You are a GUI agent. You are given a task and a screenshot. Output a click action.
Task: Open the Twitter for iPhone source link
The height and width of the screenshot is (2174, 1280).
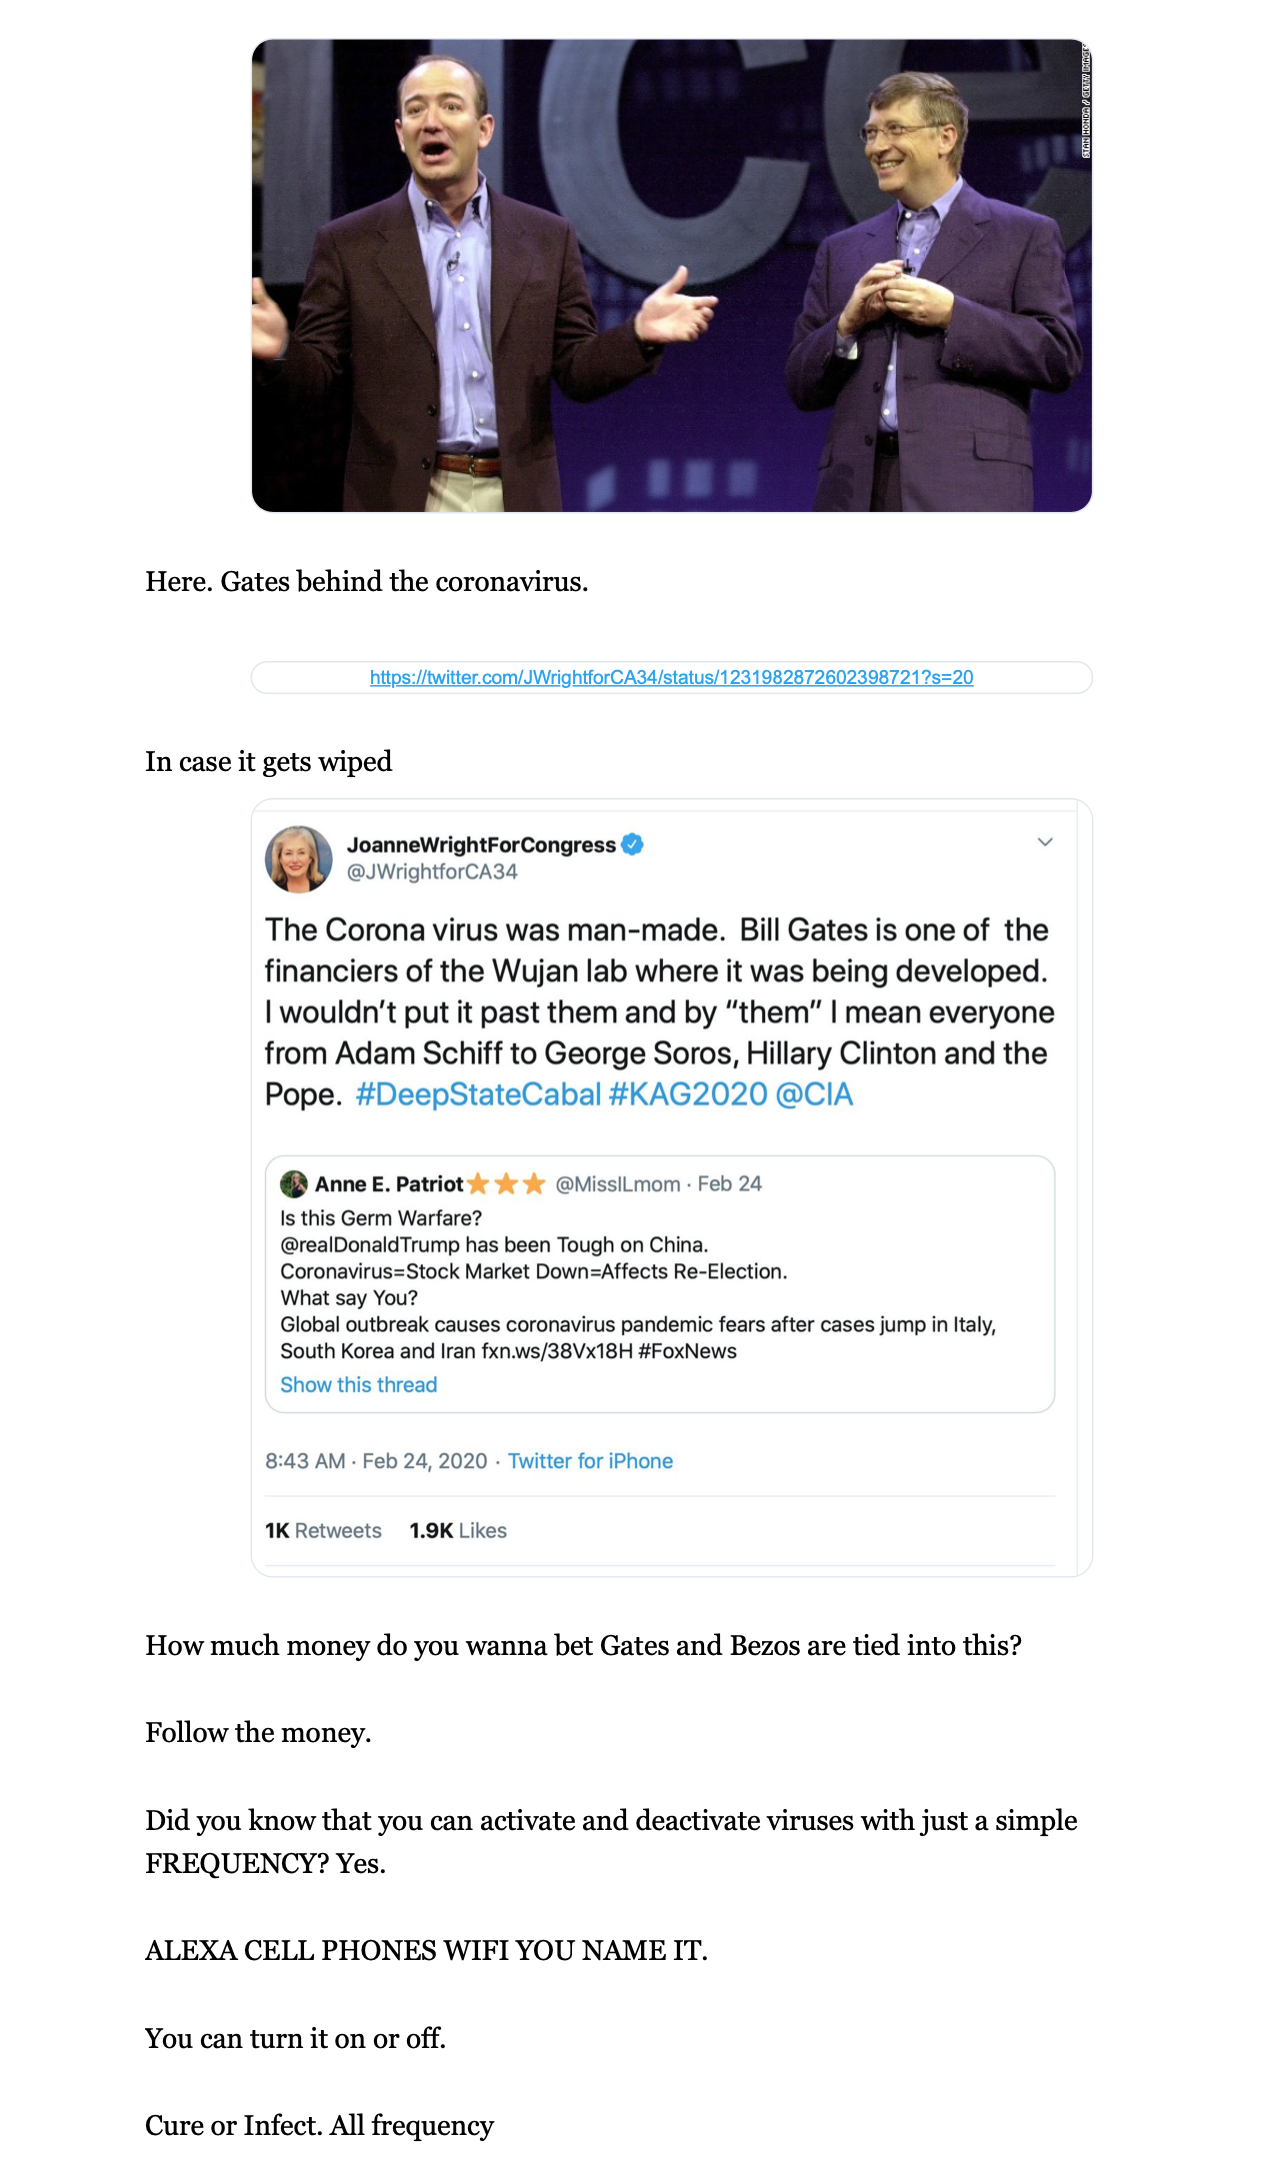click(x=590, y=1461)
